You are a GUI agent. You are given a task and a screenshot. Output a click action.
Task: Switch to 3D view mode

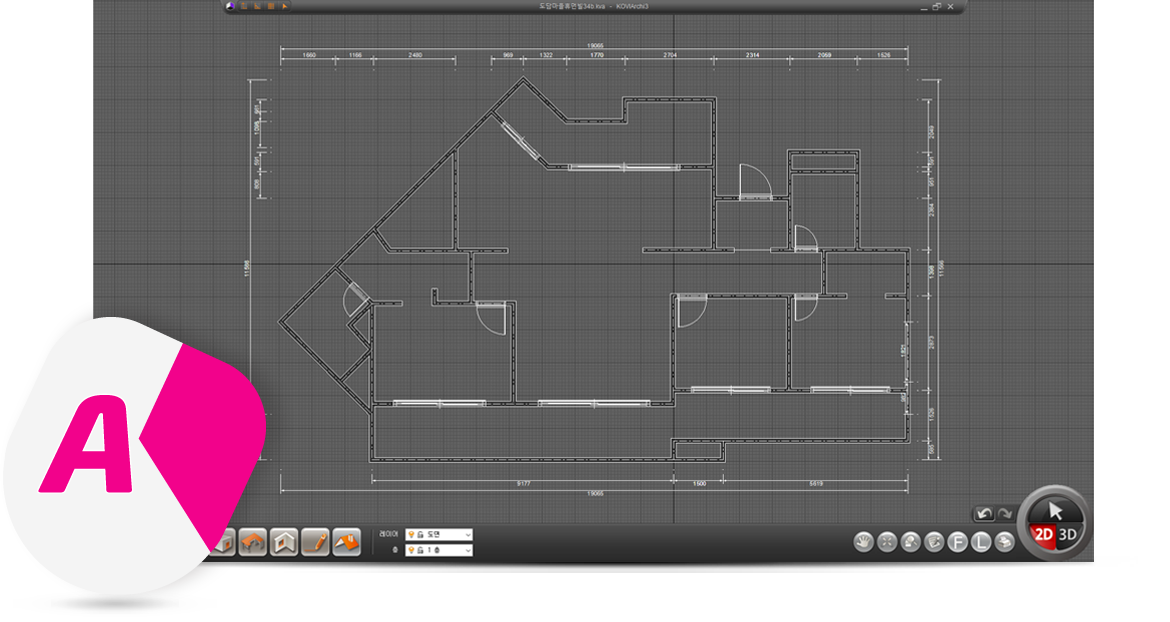click(x=1068, y=534)
